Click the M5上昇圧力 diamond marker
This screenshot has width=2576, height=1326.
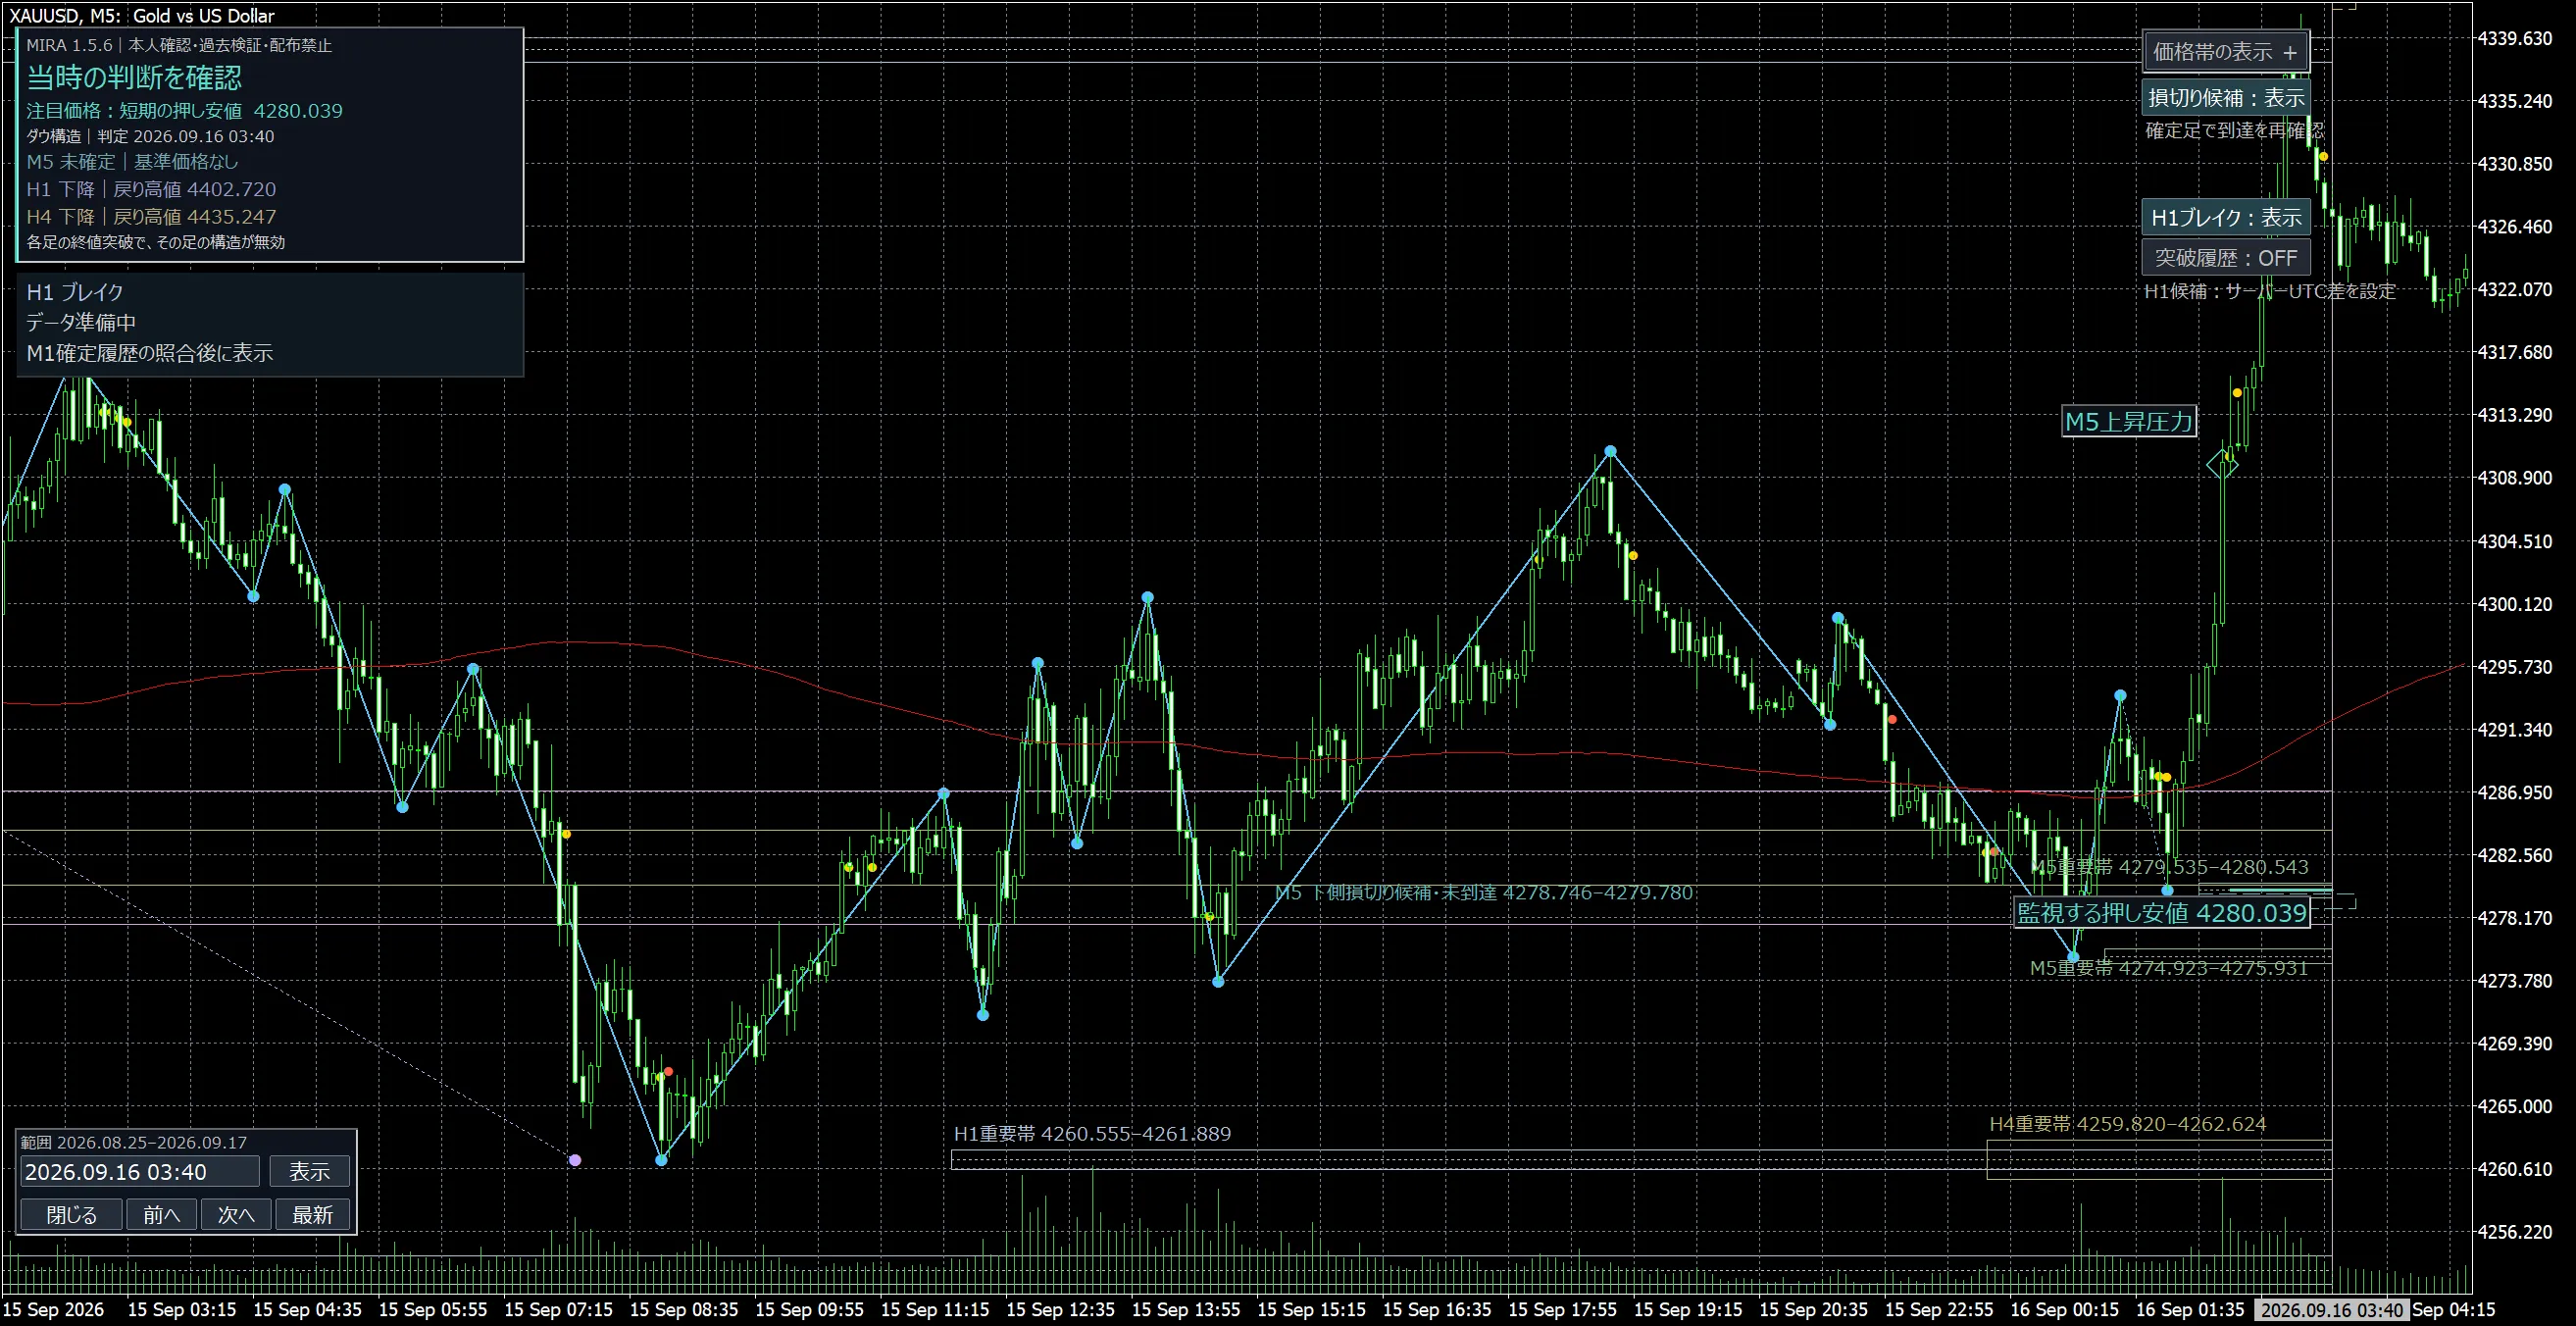click(2222, 464)
